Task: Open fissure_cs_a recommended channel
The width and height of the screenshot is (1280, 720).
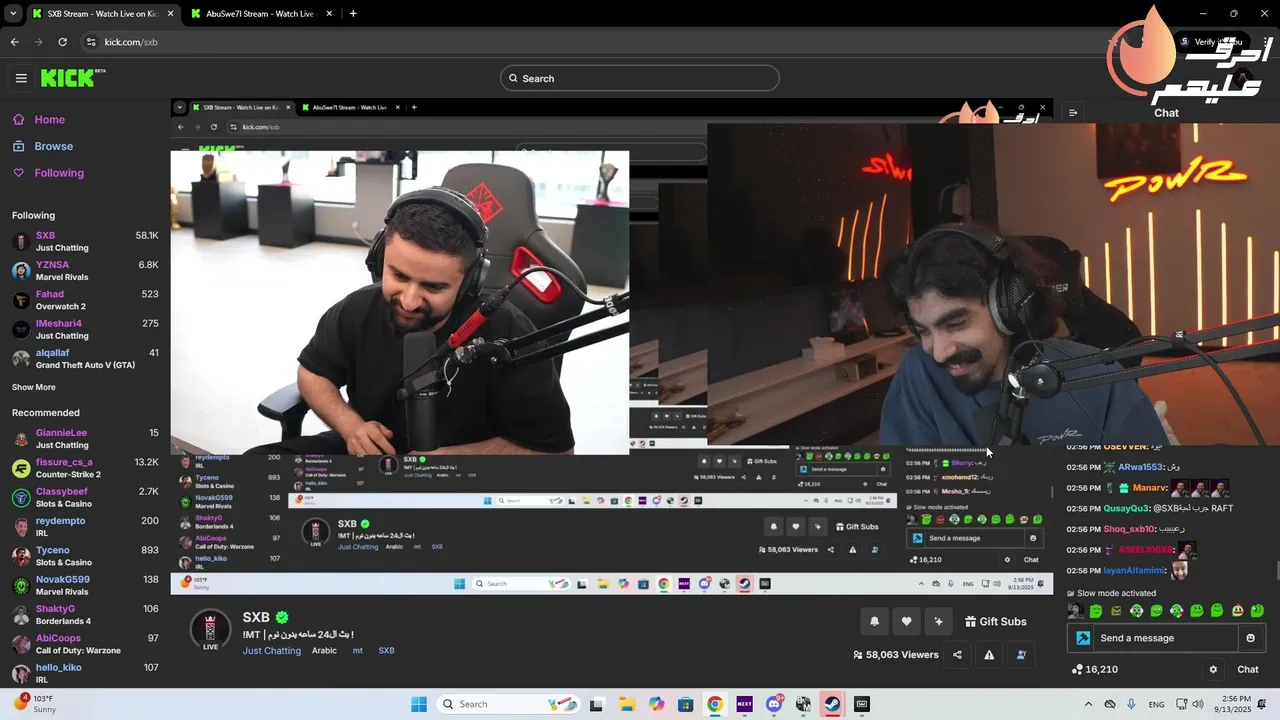Action: pos(85,468)
